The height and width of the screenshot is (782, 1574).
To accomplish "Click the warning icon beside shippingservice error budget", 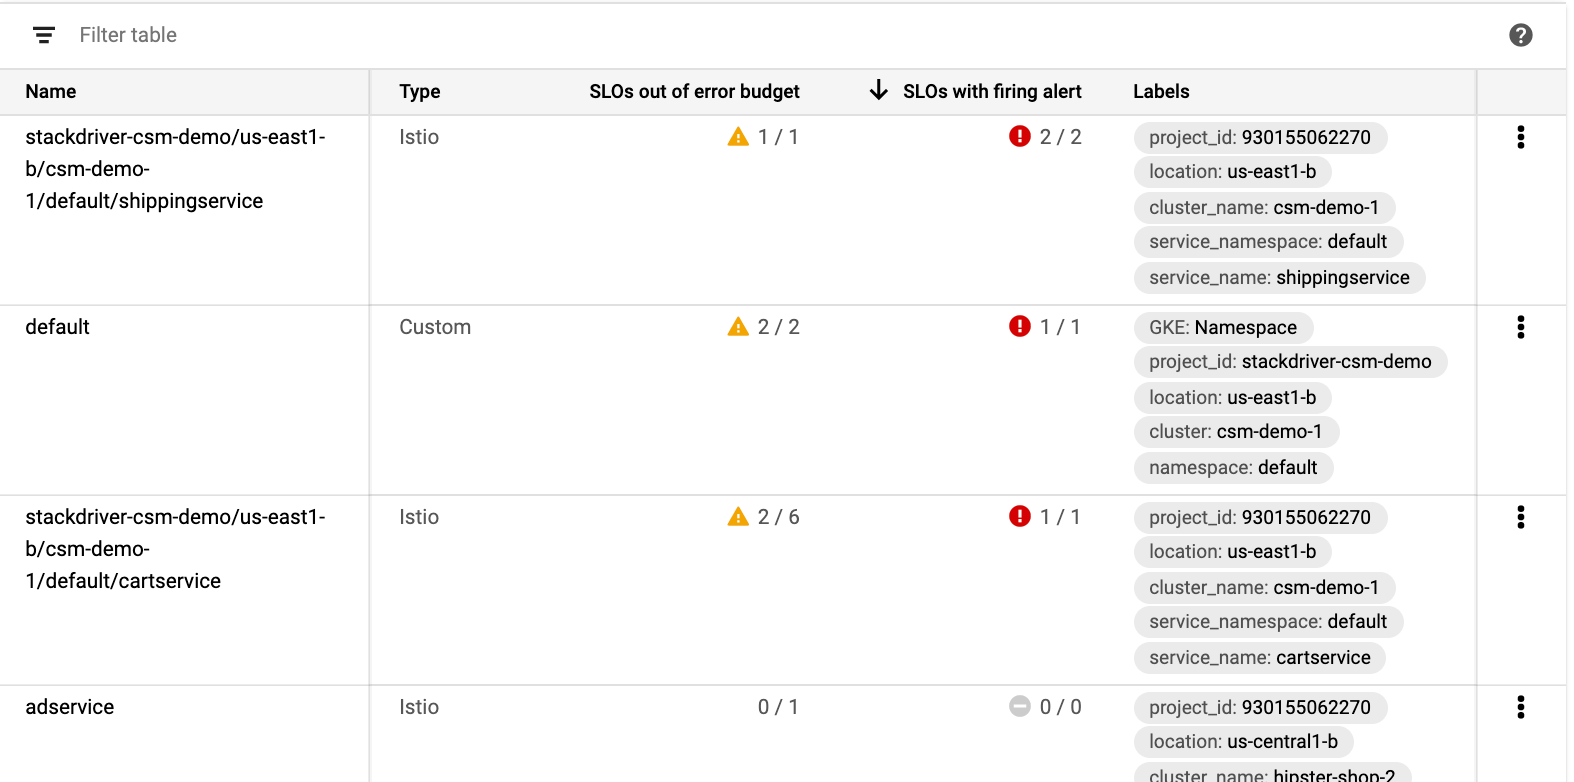I will click(x=739, y=136).
